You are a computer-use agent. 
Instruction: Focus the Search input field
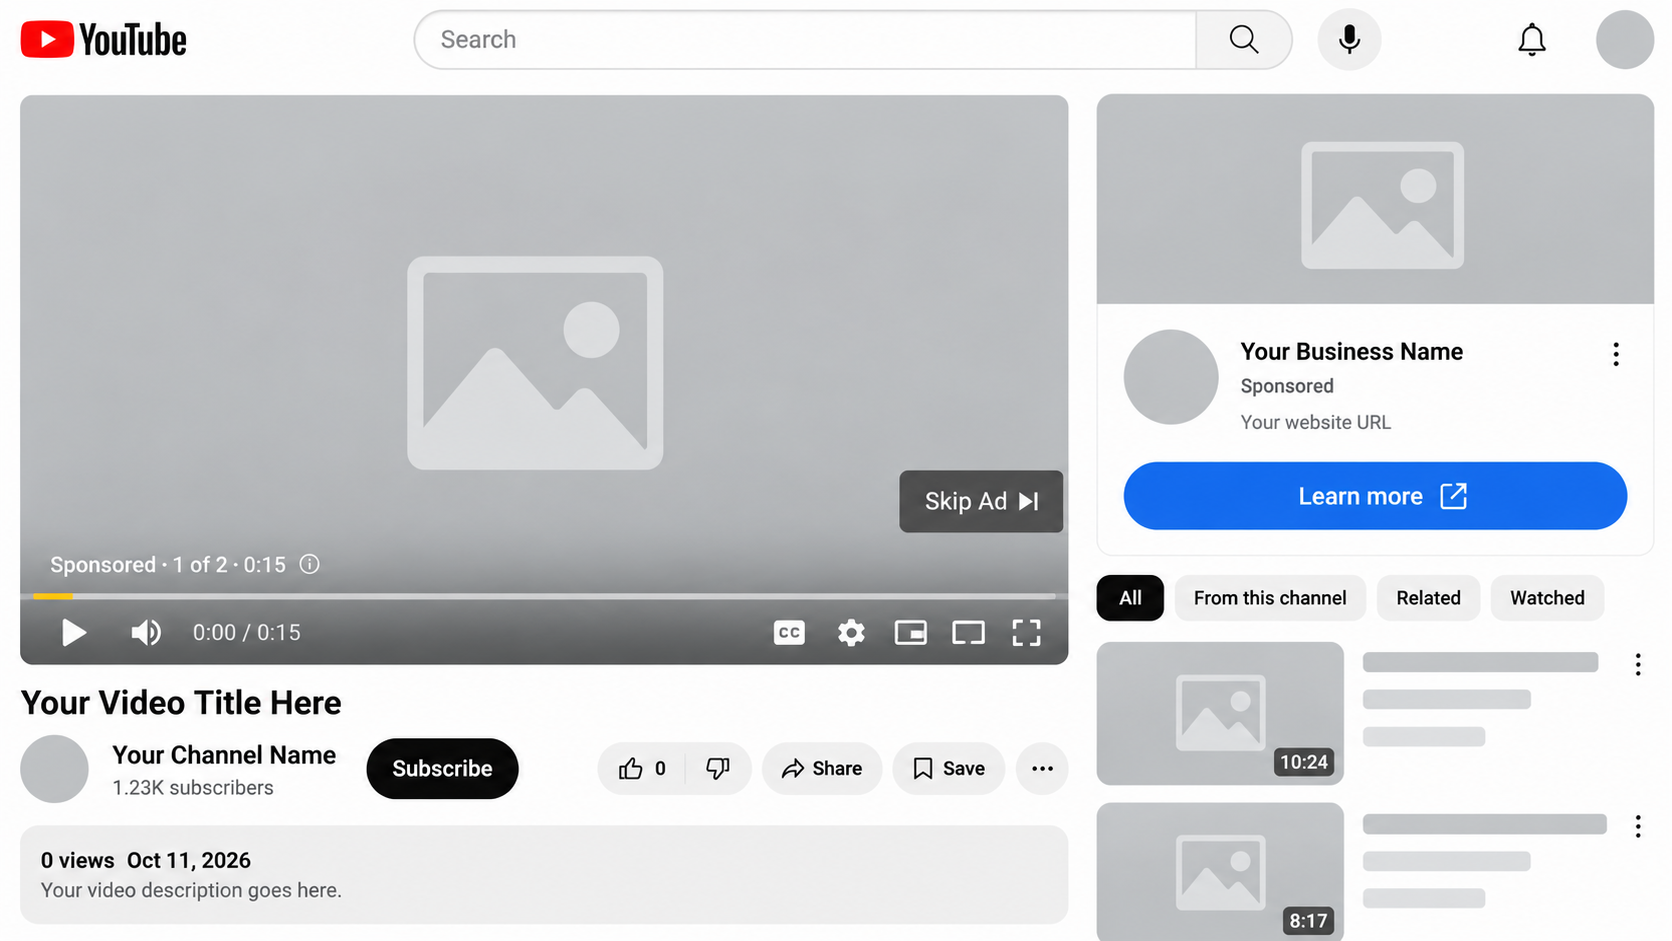pos(805,40)
